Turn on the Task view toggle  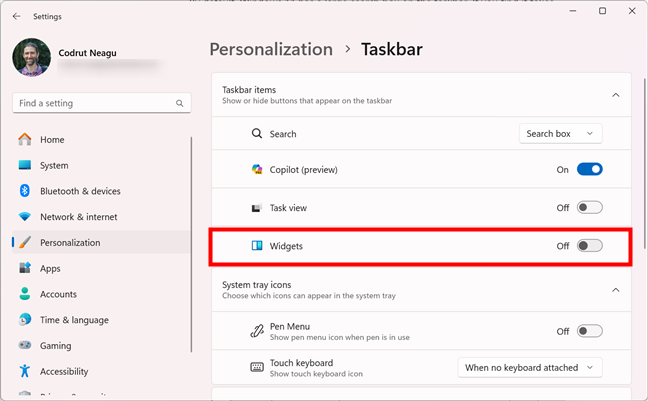tap(590, 207)
